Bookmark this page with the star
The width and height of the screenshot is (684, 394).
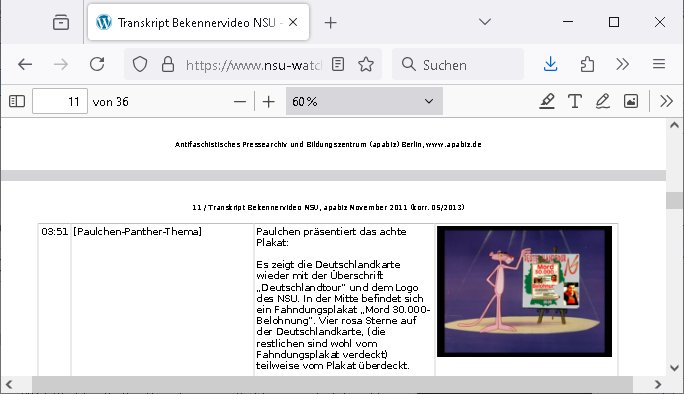pyautogui.click(x=366, y=65)
